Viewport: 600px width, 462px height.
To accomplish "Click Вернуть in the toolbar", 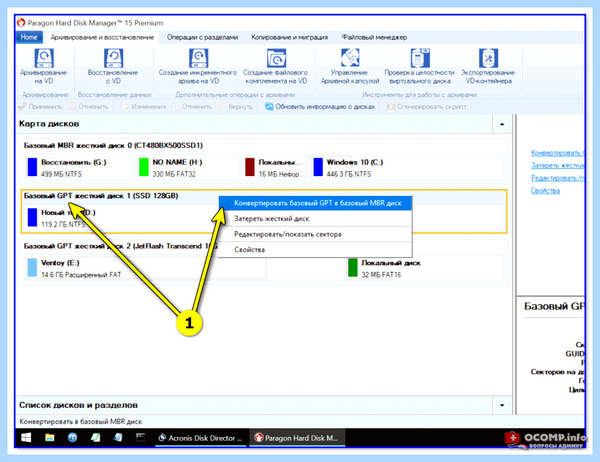I will [x=235, y=107].
